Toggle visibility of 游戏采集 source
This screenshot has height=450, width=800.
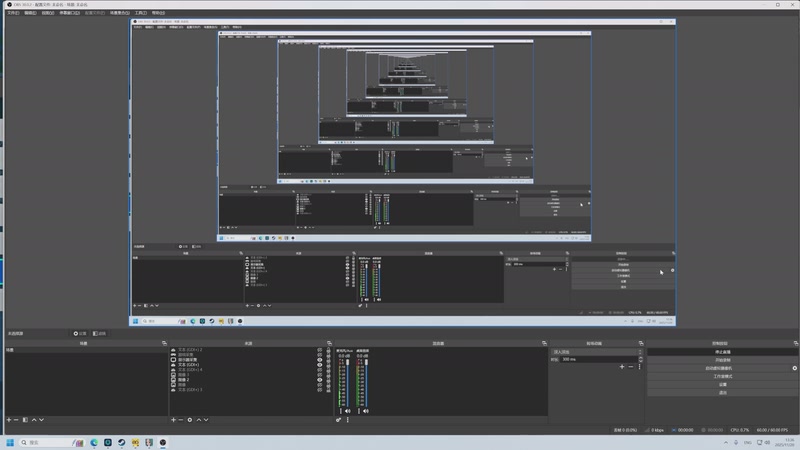(x=319, y=355)
